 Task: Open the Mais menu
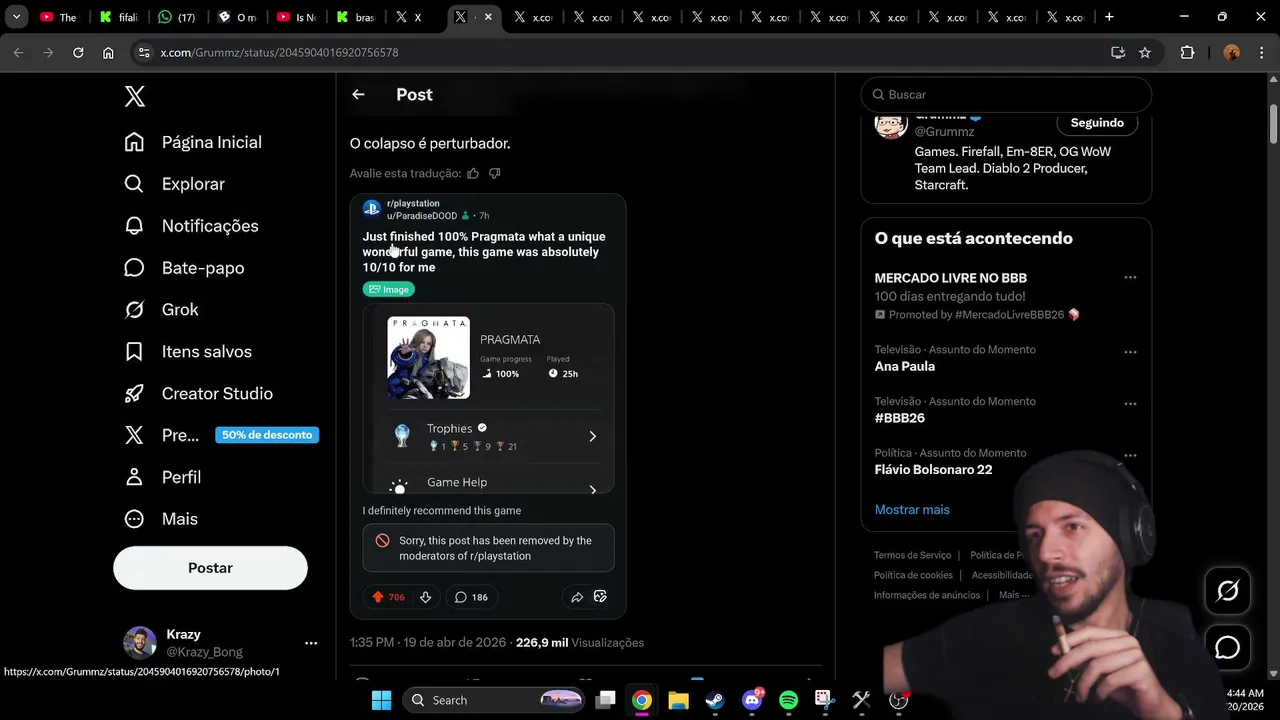pos(161,519)
